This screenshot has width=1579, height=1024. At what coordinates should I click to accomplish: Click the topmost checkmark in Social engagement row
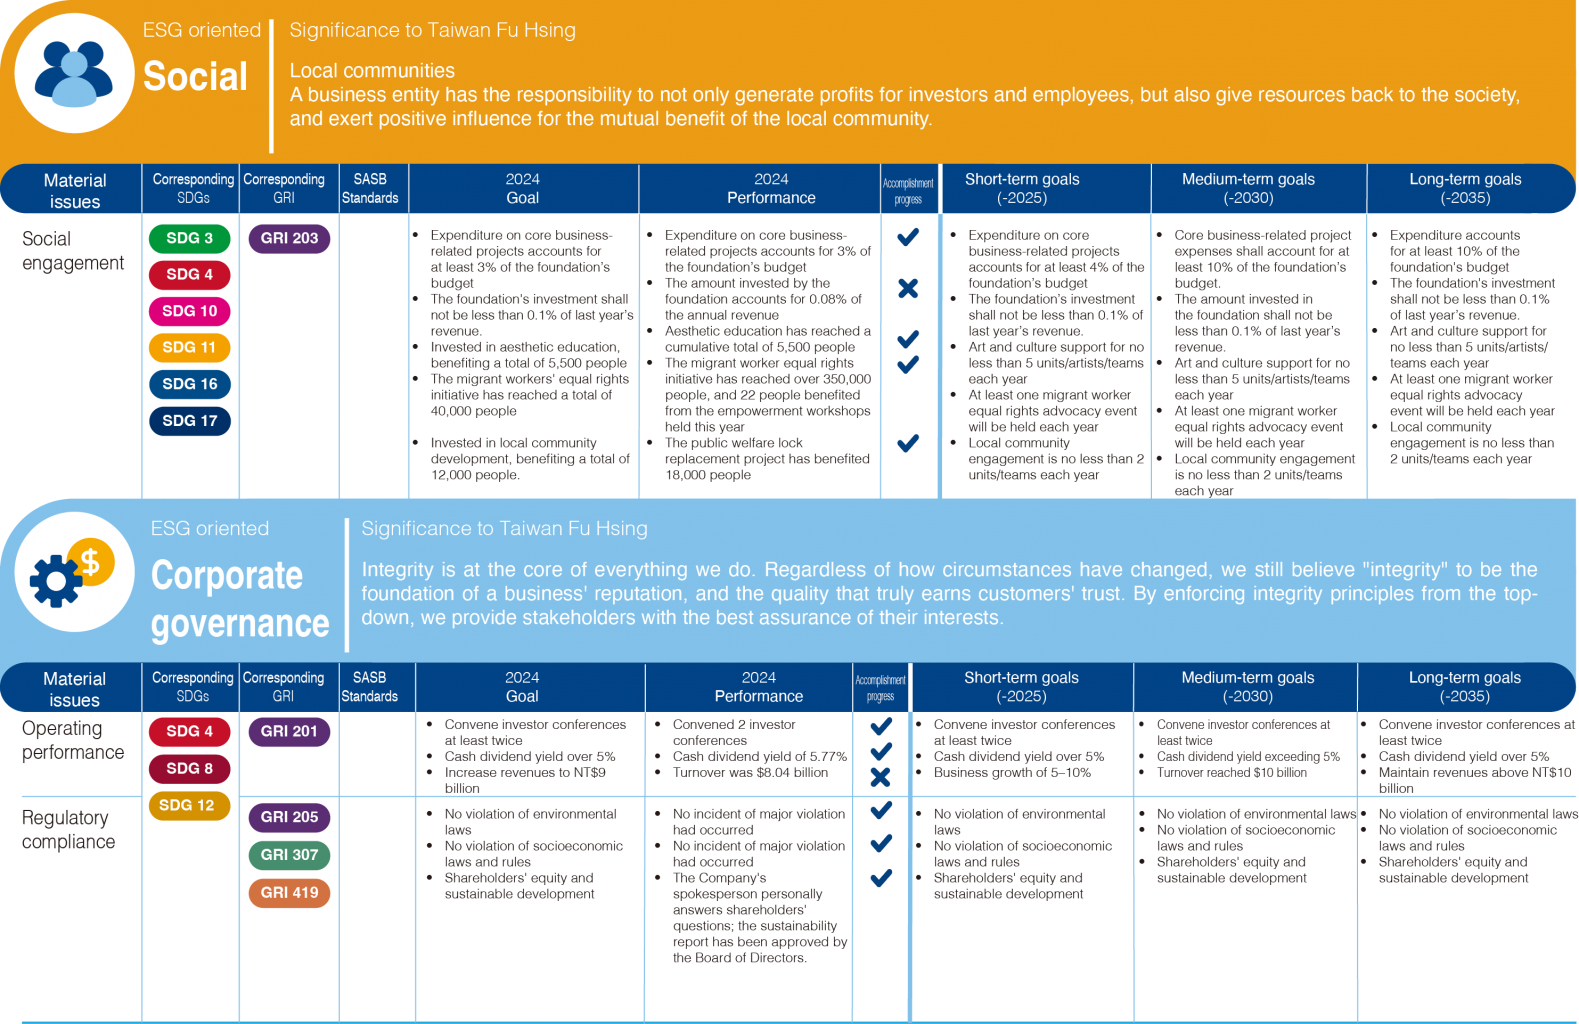(908, 237)
